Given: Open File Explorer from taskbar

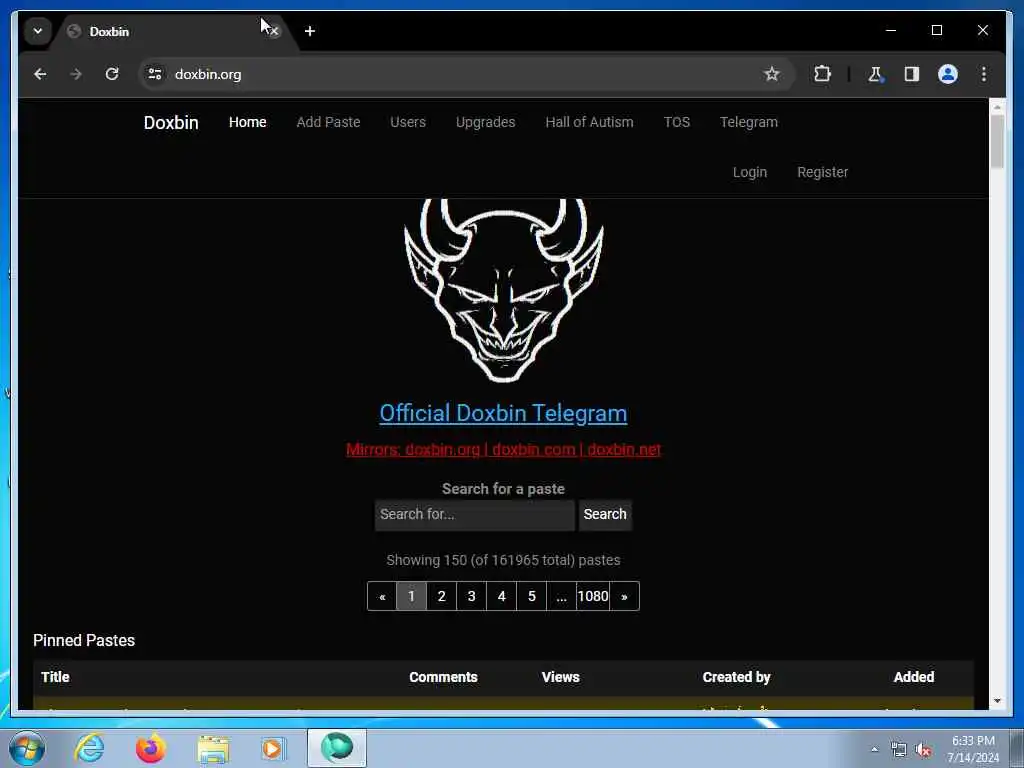Looking at the screenshot, I should (213, 748).
